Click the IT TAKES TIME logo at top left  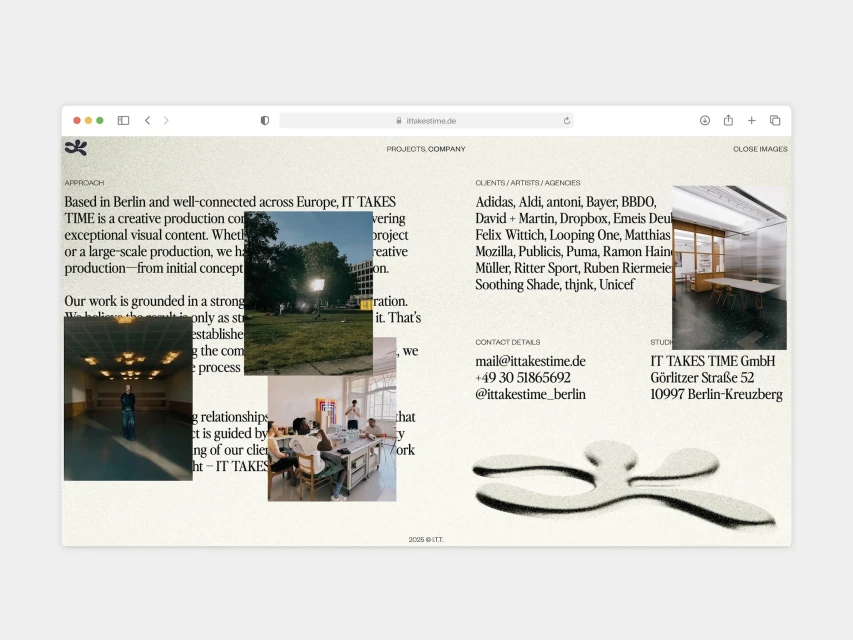click(x=76, y=148)
